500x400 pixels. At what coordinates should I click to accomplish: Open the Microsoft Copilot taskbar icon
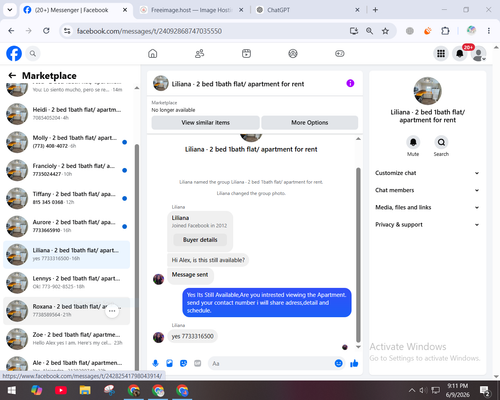tap(36, 390)
